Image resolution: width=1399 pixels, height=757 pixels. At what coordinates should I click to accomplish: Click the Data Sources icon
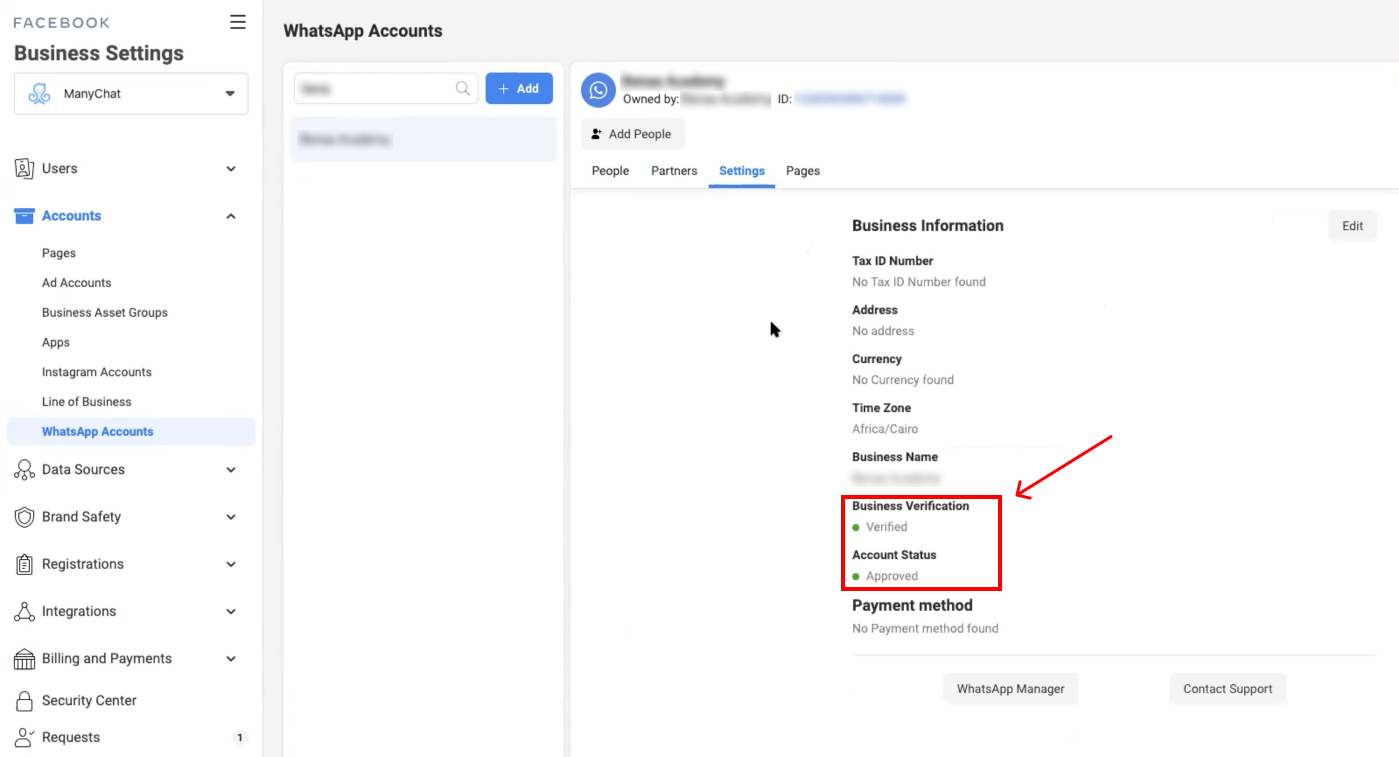(24, 469)
